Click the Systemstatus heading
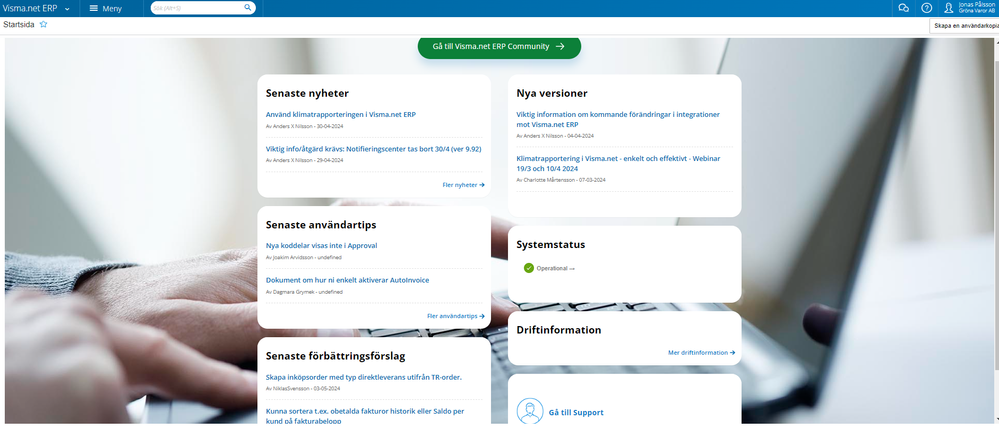The image size is (999, 426). pyautogui.click(x=550, y=245)
